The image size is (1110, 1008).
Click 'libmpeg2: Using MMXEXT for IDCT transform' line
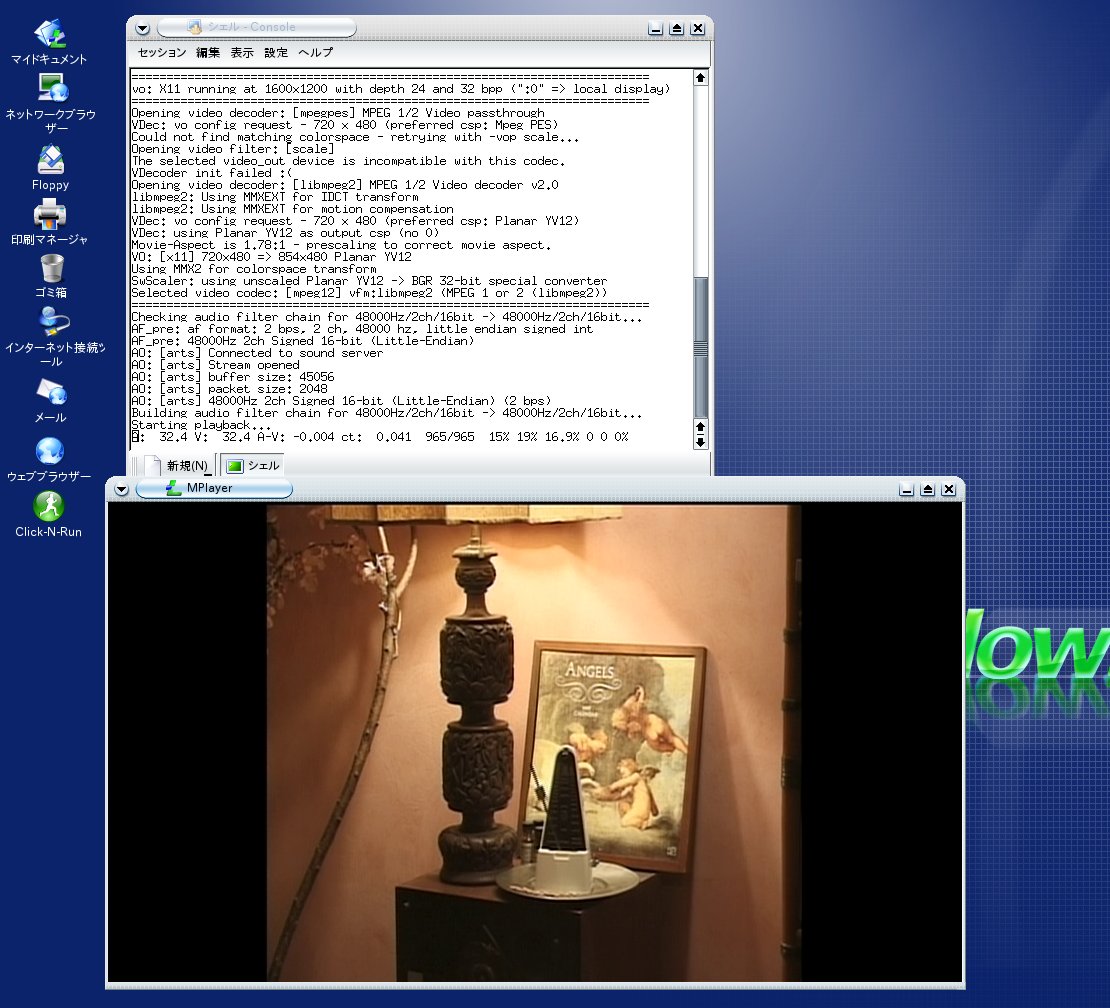[275, 197]
